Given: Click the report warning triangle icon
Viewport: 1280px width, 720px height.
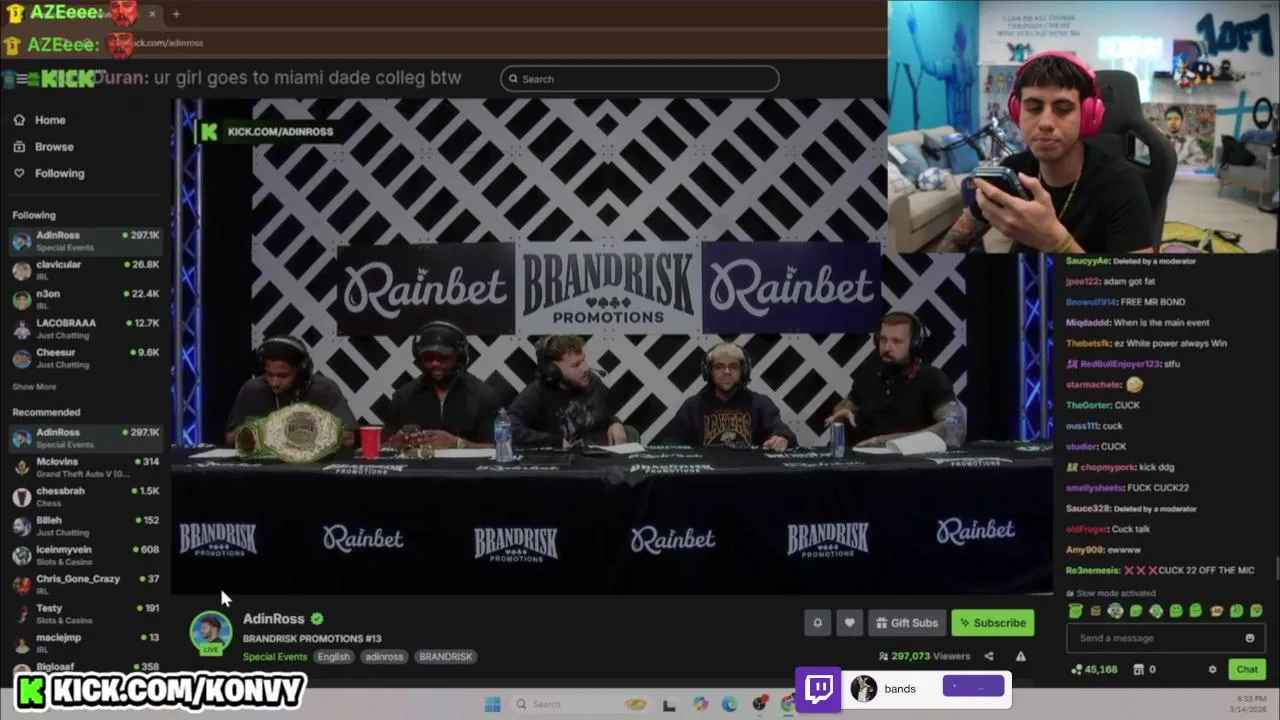Looking at the screenshot, I should pos(1020,656).
